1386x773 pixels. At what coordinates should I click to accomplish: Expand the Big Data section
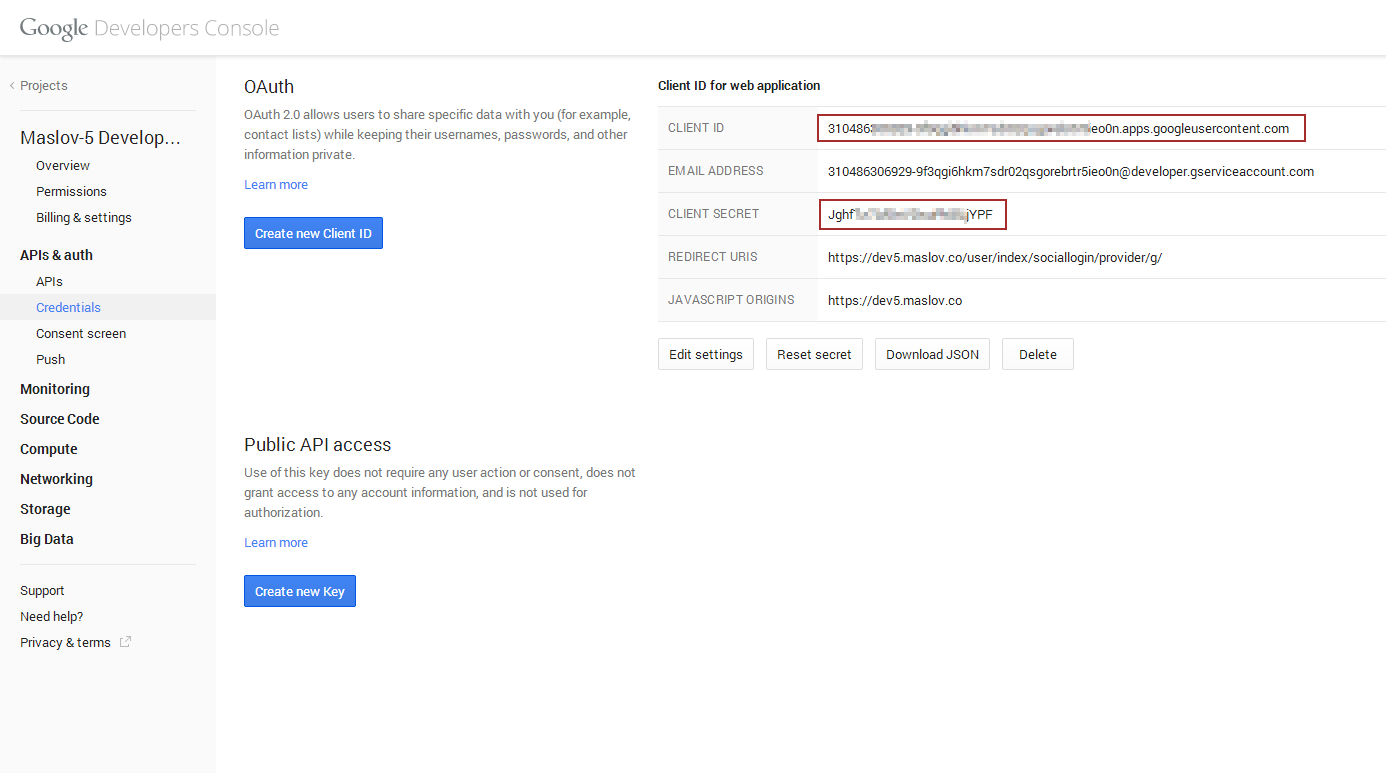click(x=47, y=539)
